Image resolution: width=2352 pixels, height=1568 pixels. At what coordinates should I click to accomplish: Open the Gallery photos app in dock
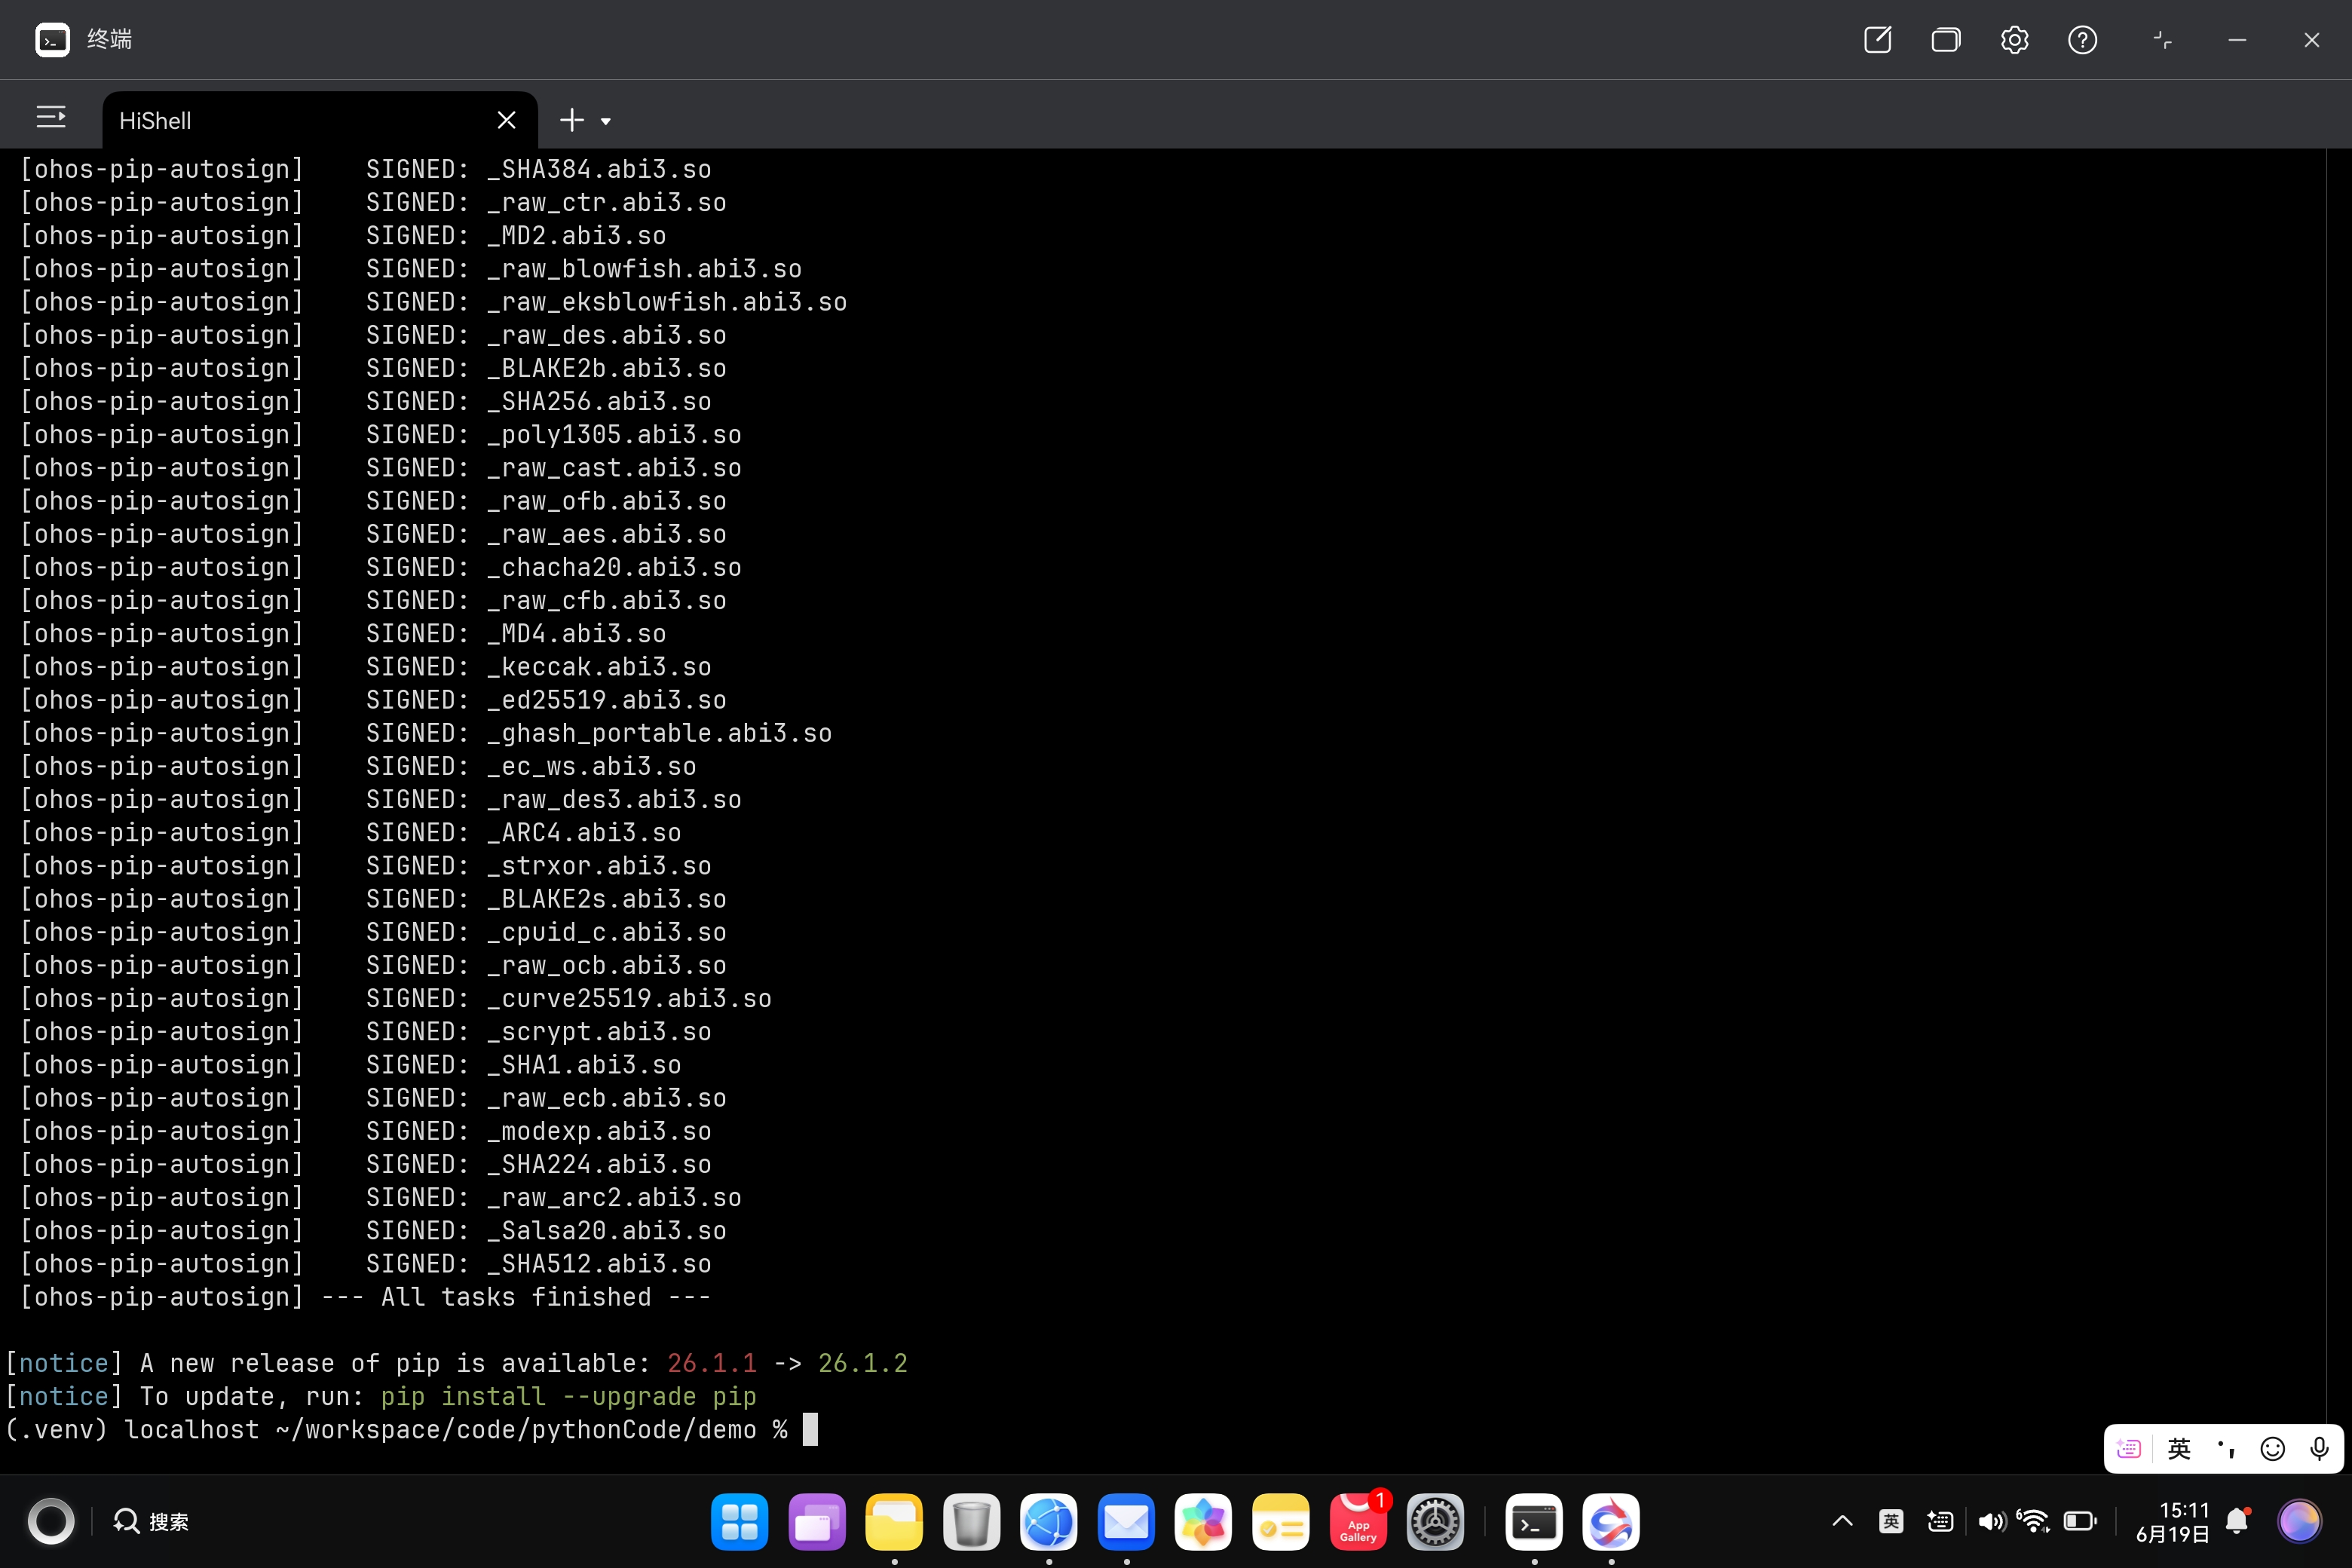point(1203,1522)
